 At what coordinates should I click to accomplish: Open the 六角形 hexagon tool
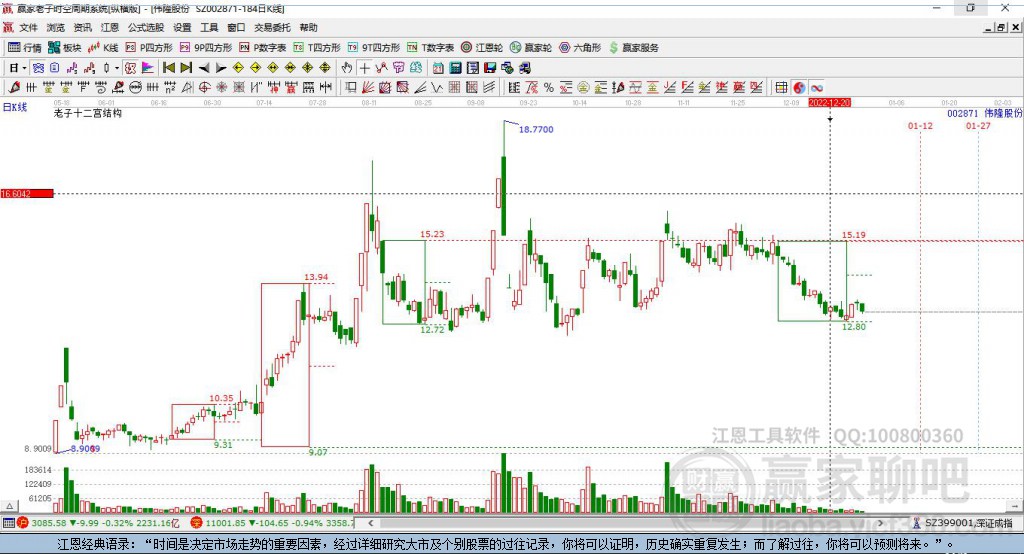pos(580,48)
